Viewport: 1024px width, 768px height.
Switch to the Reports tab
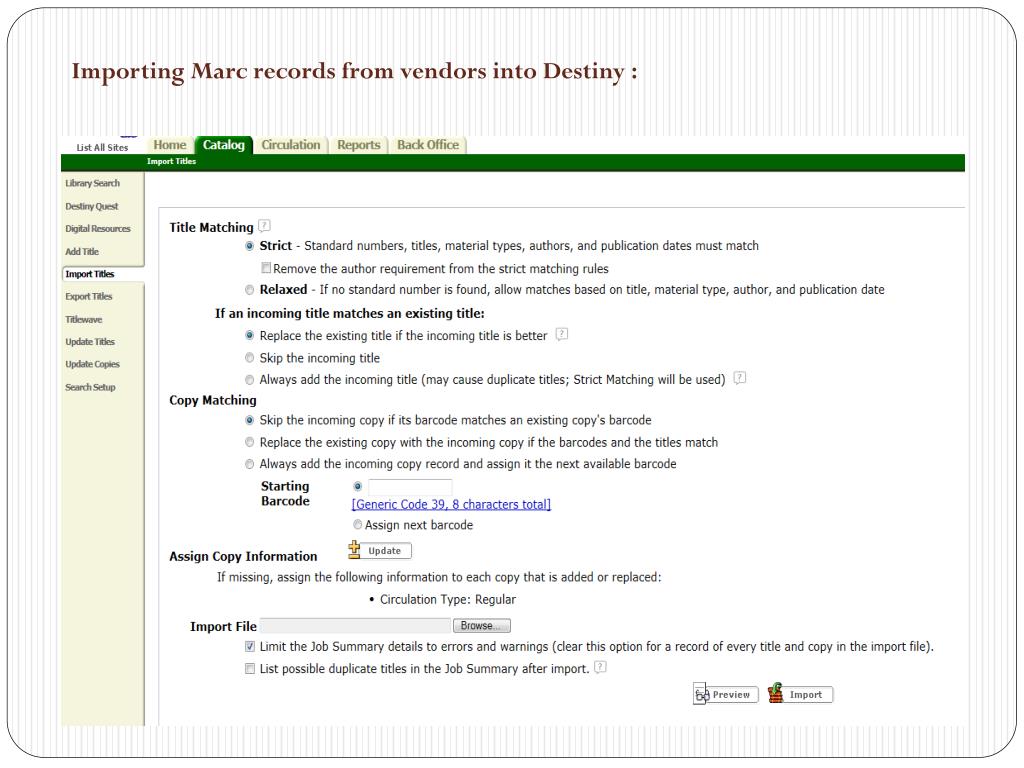click(359, 145)
